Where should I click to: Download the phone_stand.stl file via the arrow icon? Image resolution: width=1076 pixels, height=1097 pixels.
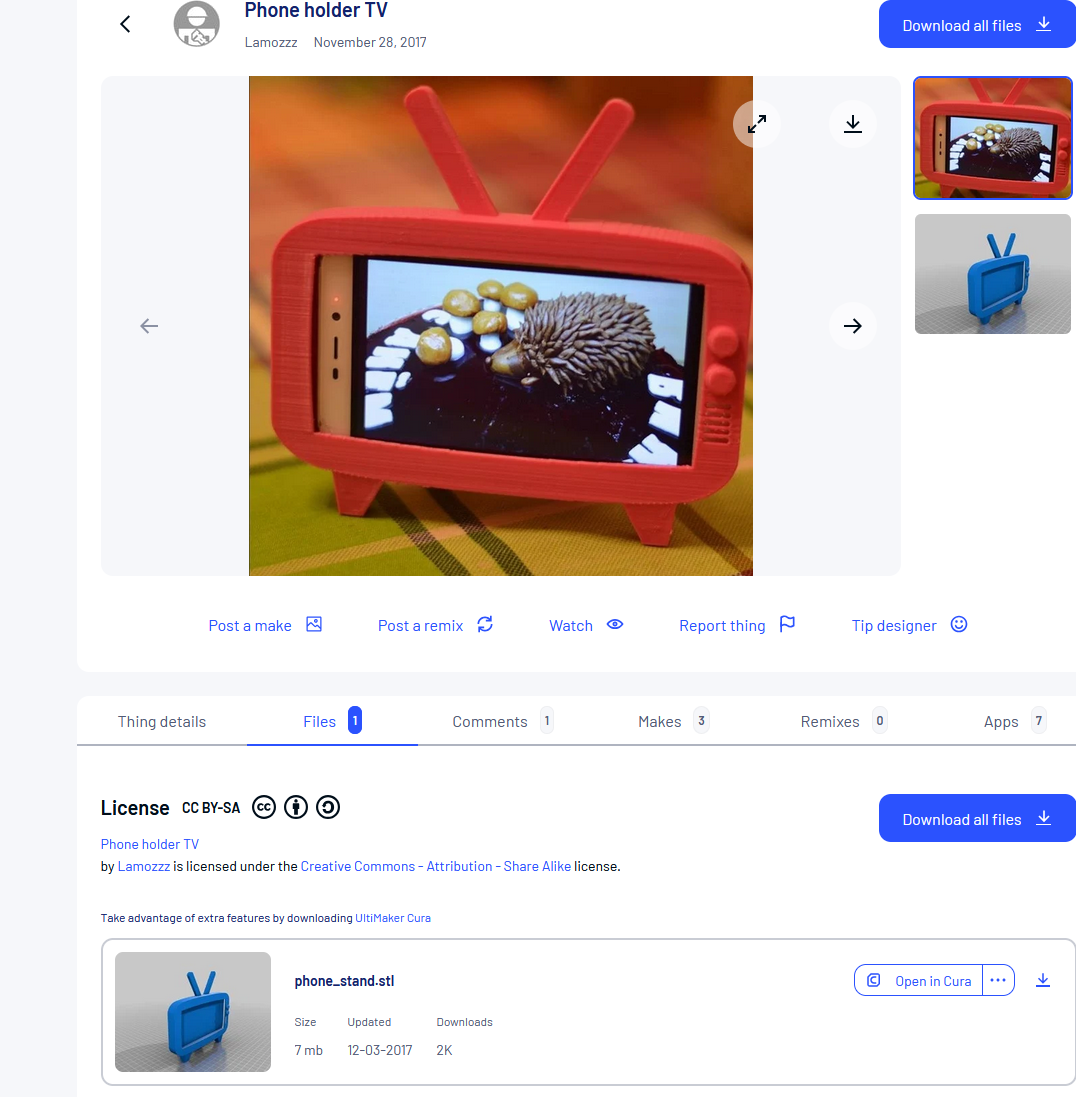click(x=1043, y=980)
